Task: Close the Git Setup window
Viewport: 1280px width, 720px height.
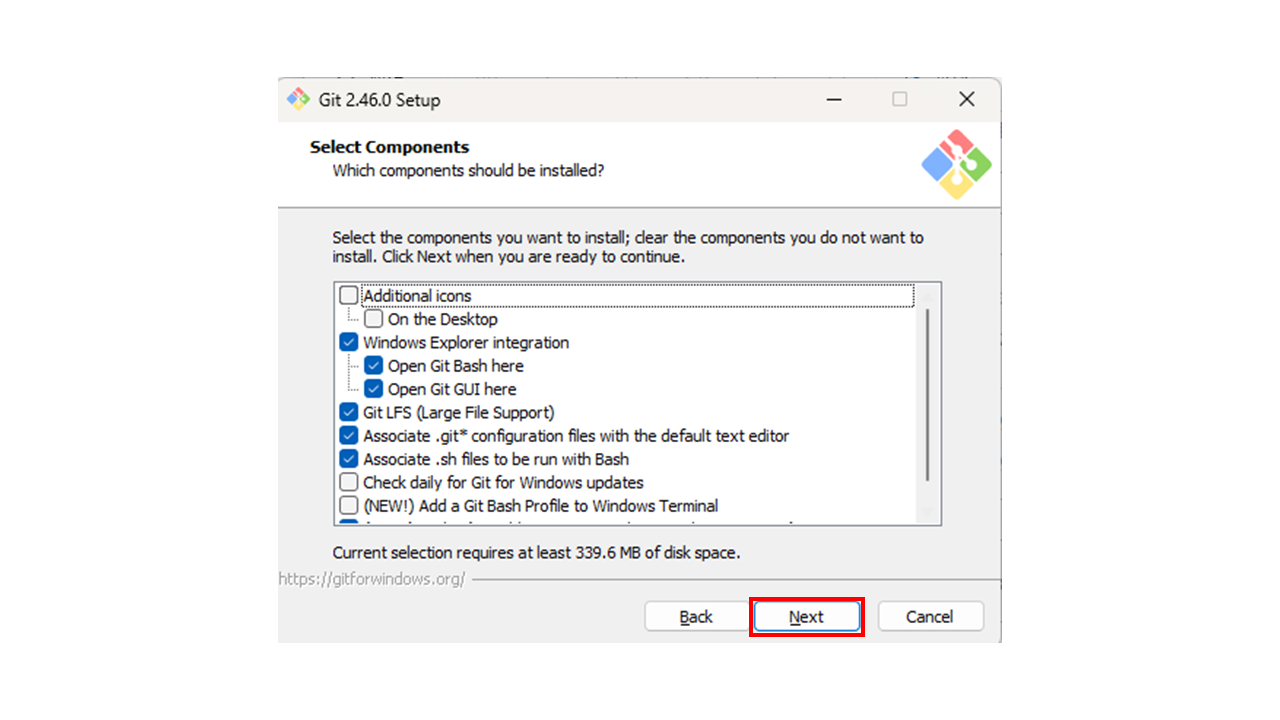Action: coord(966,99)
